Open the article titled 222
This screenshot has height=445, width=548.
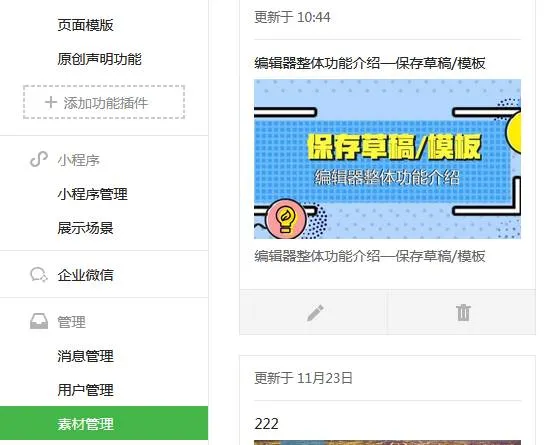267,424
